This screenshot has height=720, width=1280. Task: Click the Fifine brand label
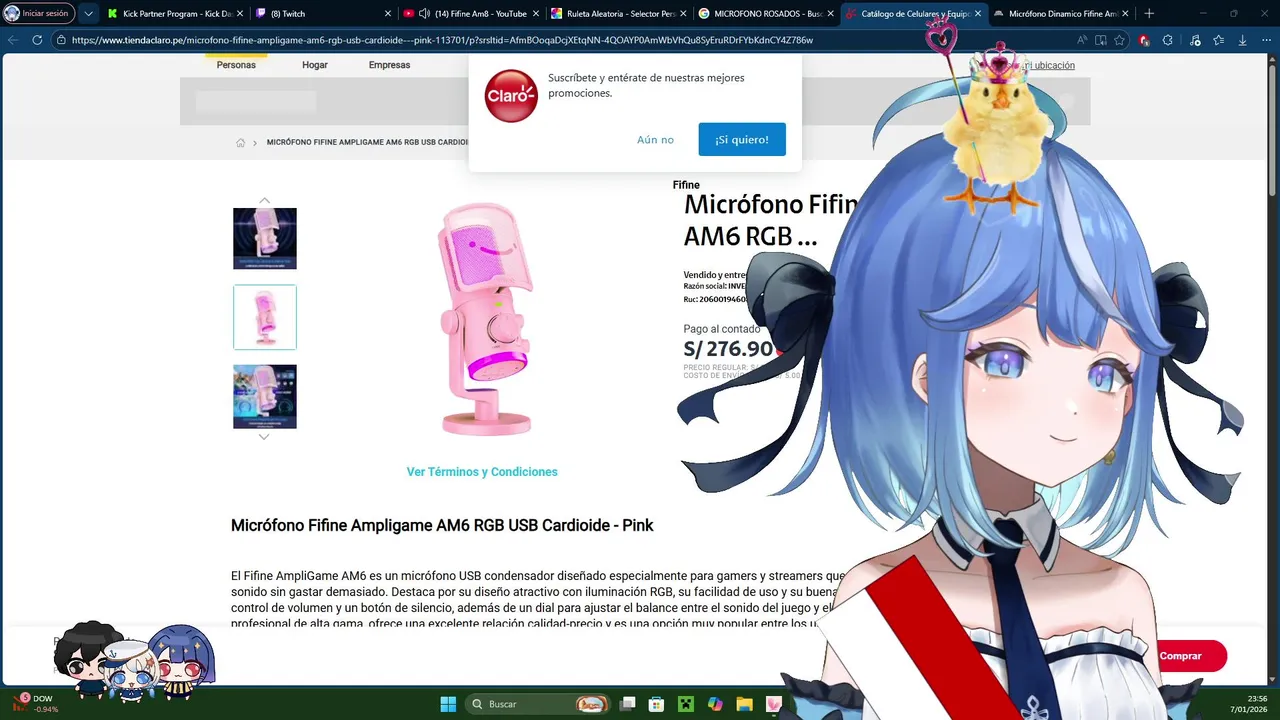click(x=686, y=185)
